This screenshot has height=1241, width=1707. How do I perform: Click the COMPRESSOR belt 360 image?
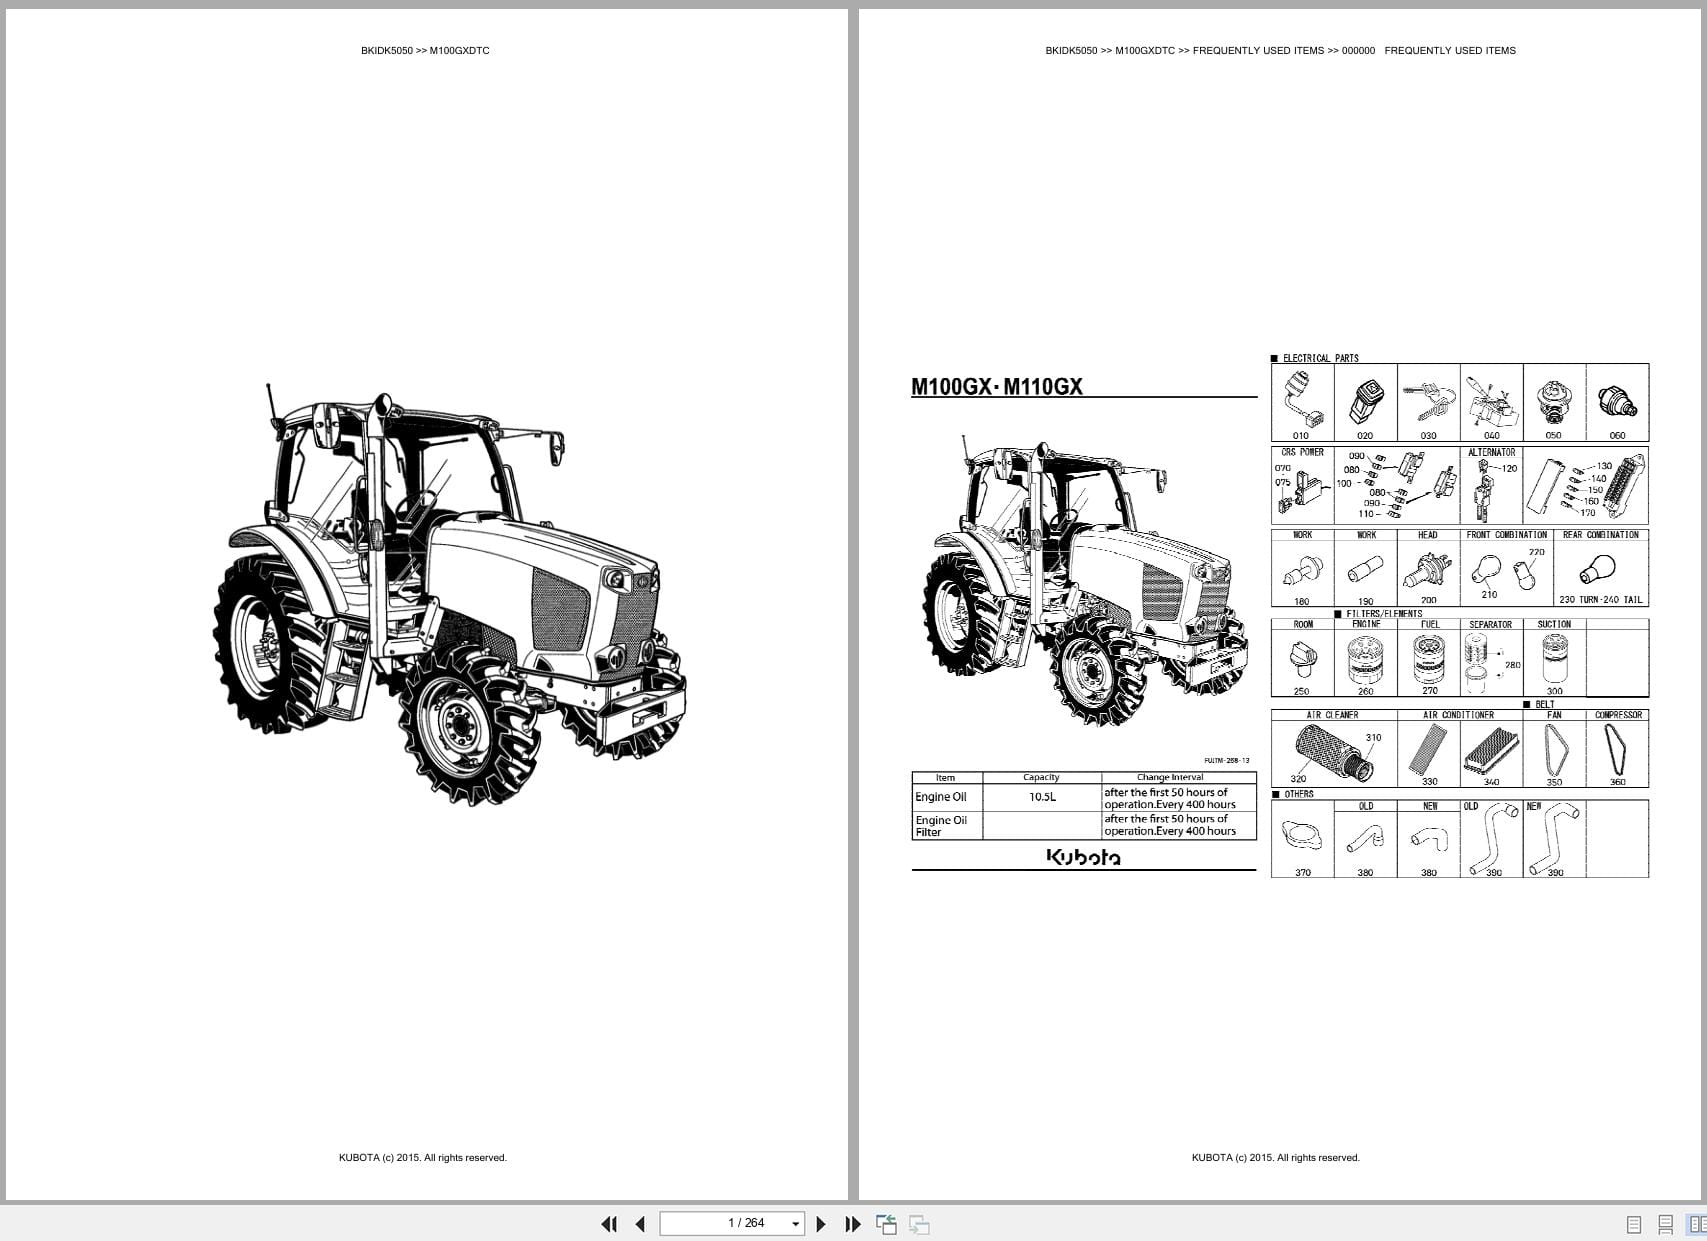coord(1617,750)
